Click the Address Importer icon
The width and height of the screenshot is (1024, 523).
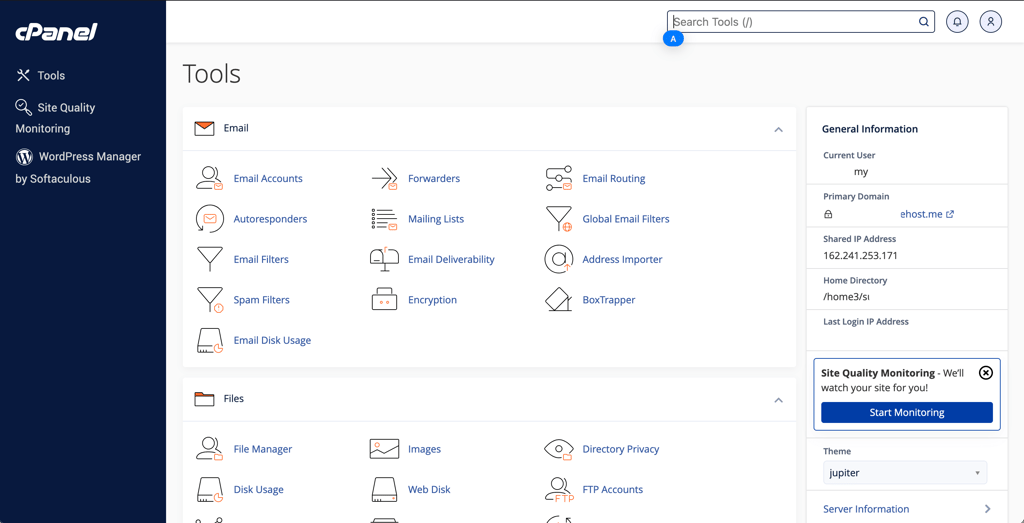click(558, 259)
